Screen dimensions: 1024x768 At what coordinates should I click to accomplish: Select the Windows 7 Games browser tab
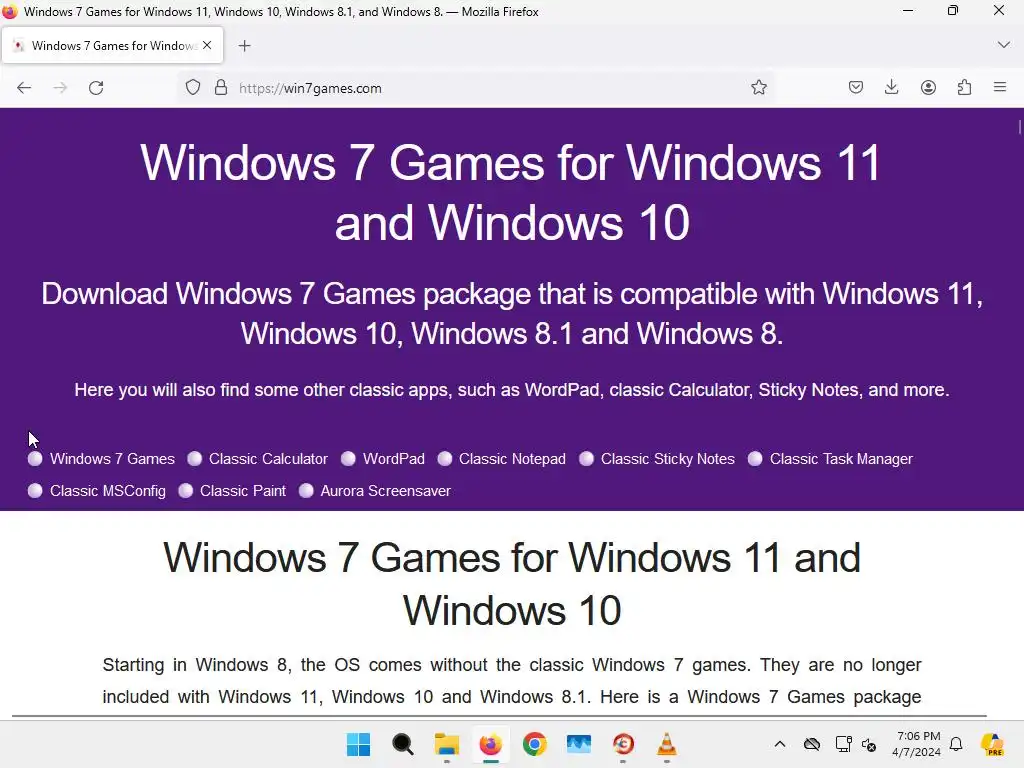point(112,46)
